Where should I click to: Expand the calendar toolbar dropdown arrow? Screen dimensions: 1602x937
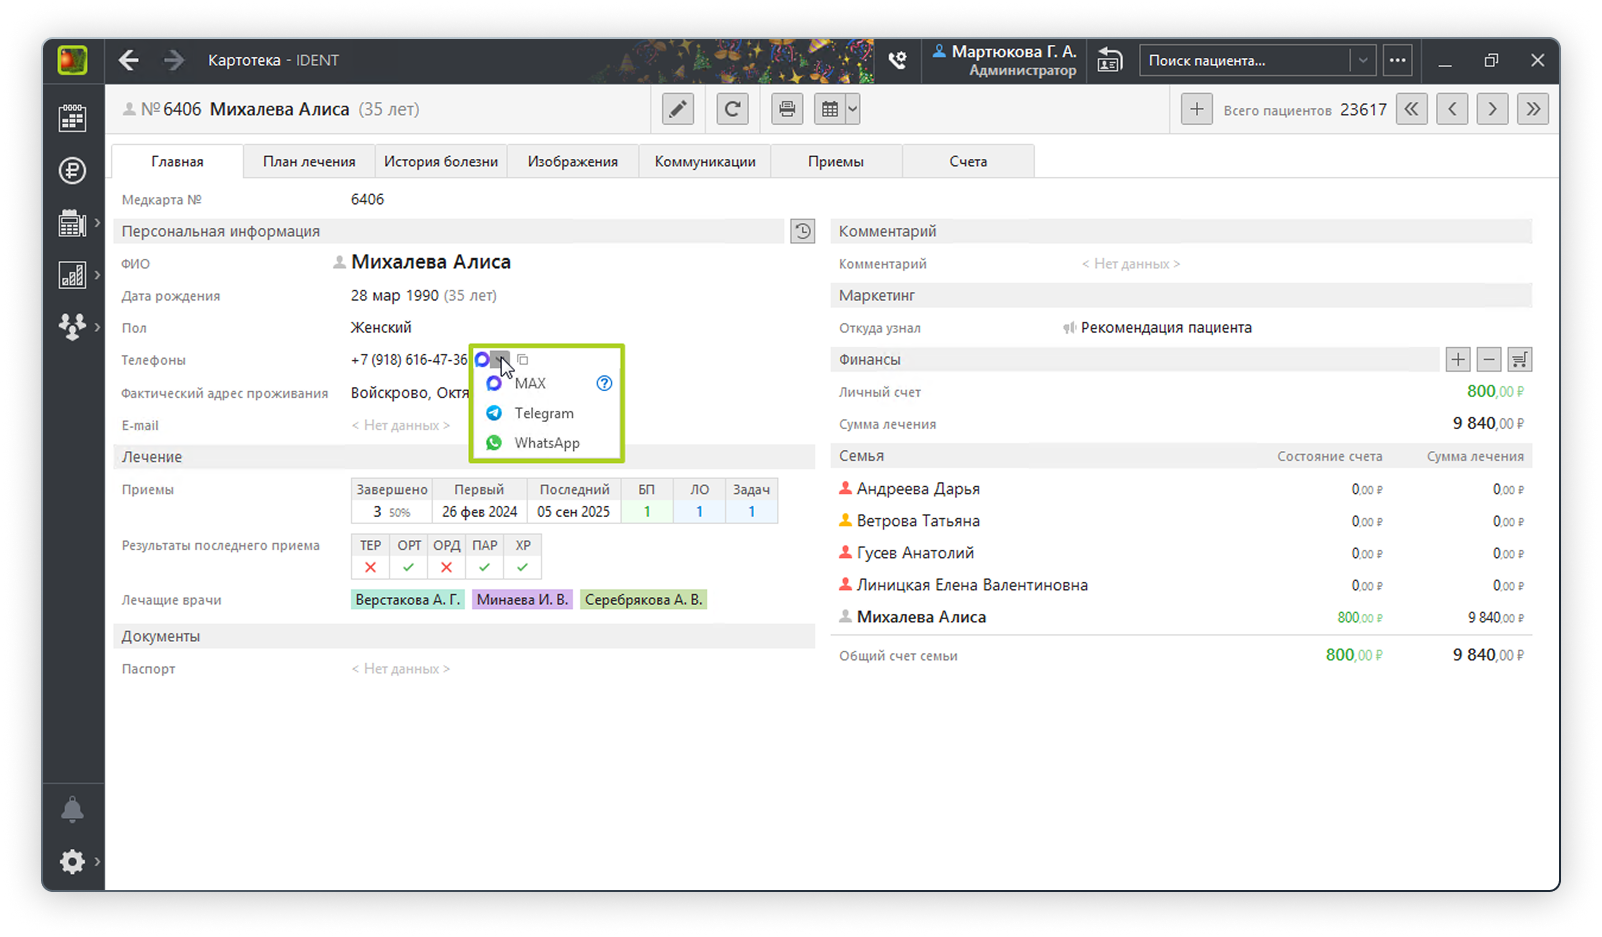[x=853, y=109]
